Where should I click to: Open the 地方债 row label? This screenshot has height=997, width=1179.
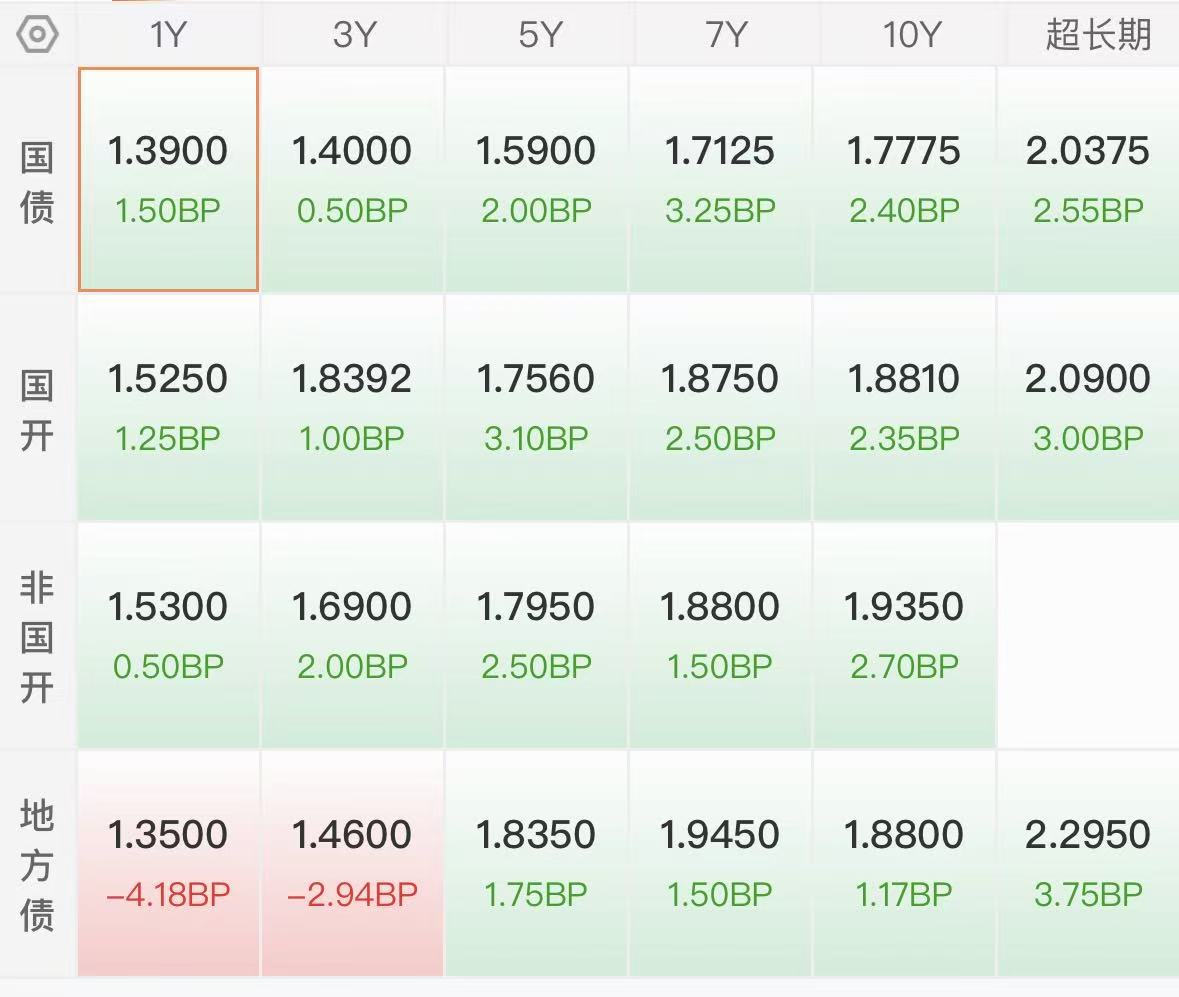(x=37, y=865)
